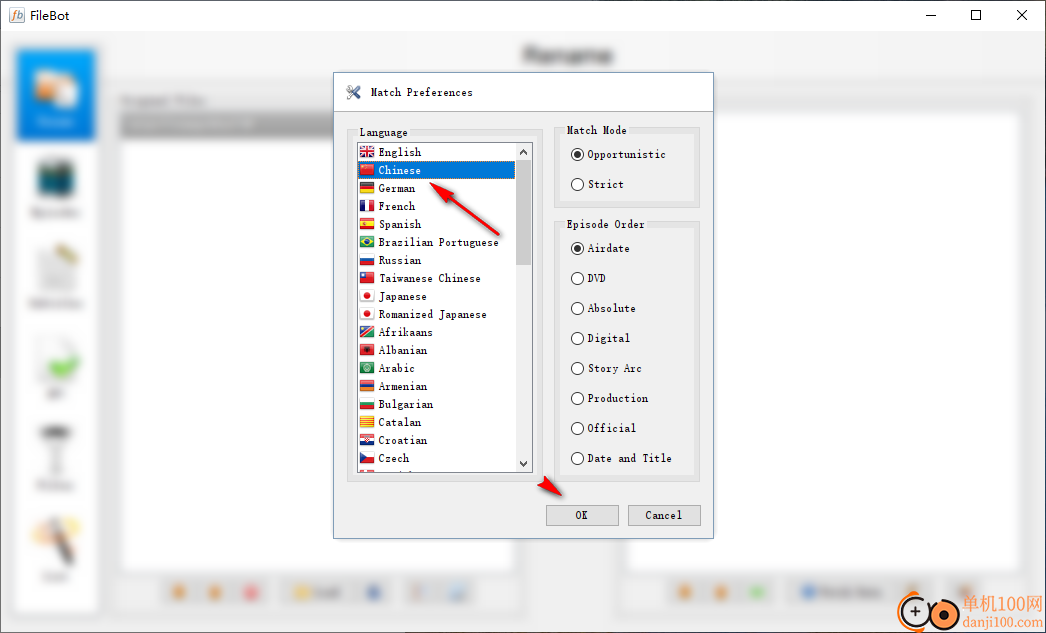Click the flag beside Arabic
The height and width of the screenshot is (633, 1046).
[367, 368]
